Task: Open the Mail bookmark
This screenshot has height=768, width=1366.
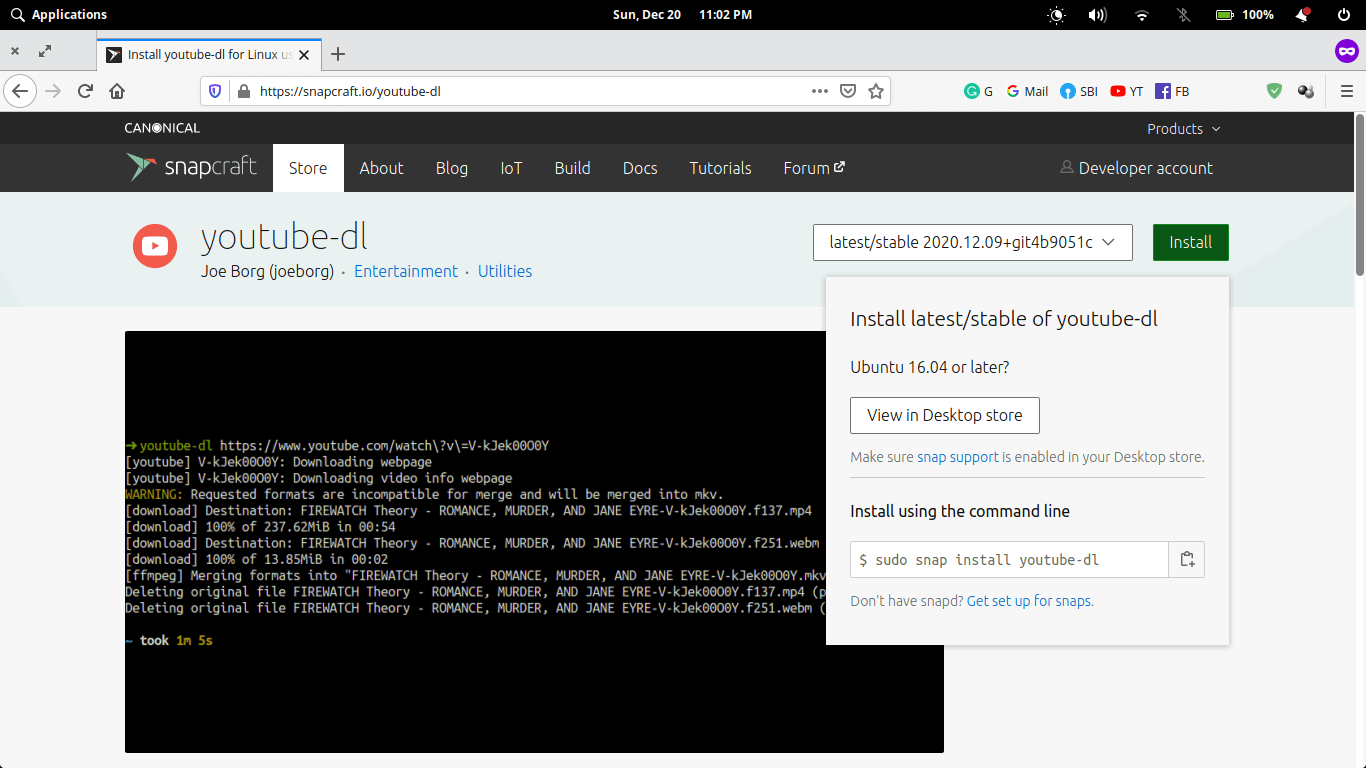Action: point(1027,91)
